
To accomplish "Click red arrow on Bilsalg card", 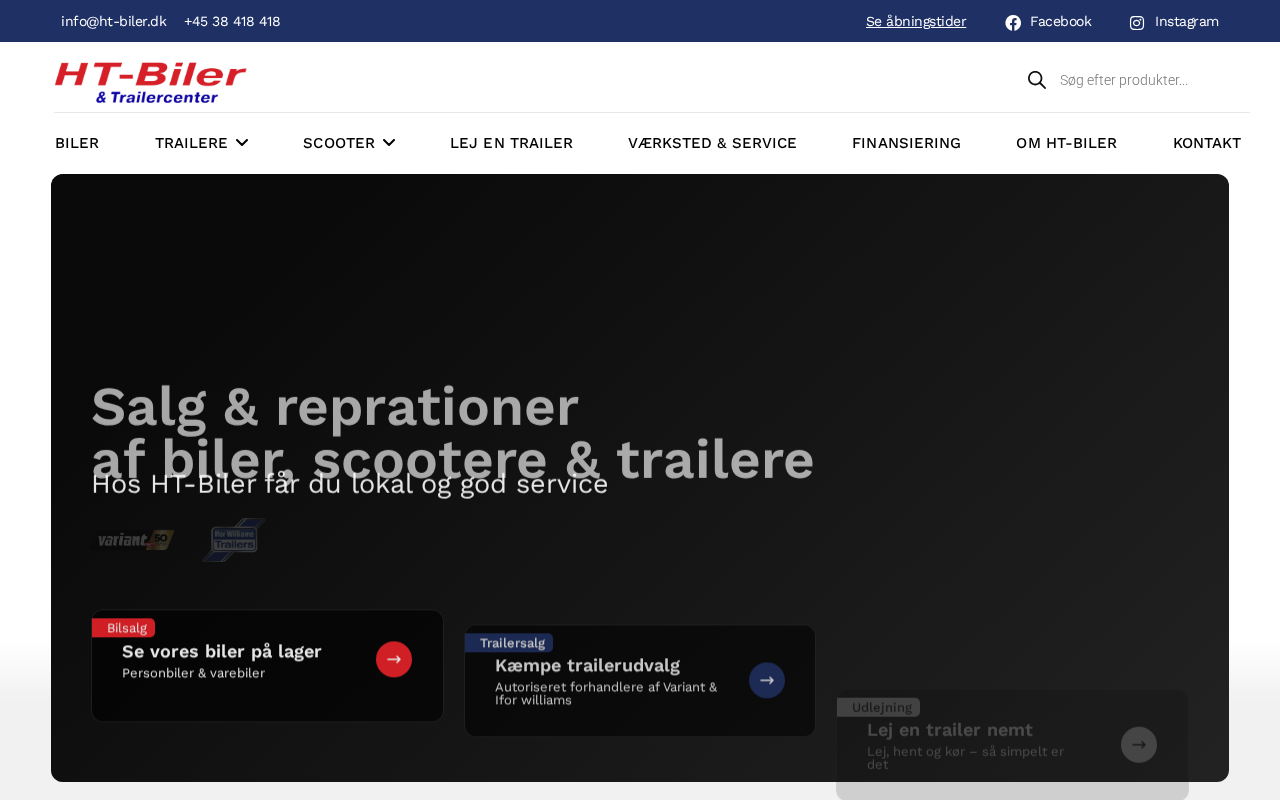I will point(394,659).
